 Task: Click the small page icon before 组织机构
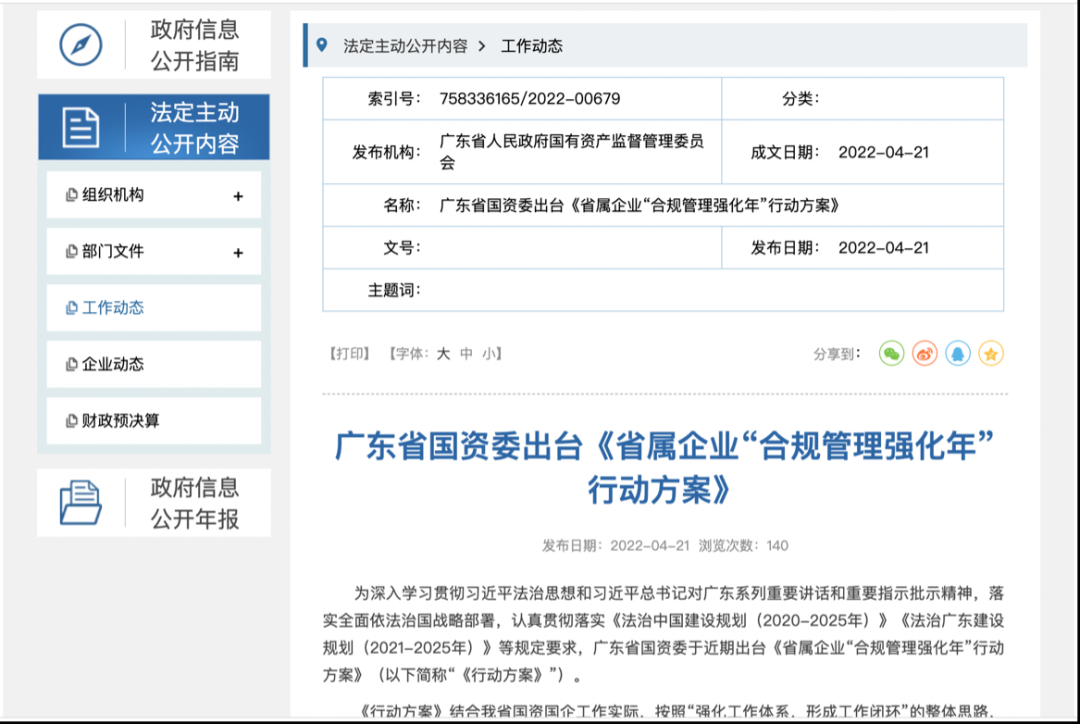pos(71,195)
